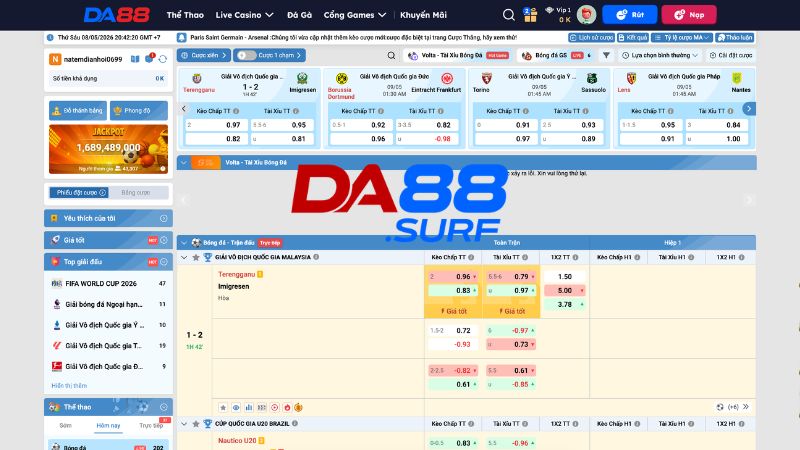The image size is (800, 450).
Task: Open Cài đặt cược settings
Action: pyautogui.click(x=731, y=55)
